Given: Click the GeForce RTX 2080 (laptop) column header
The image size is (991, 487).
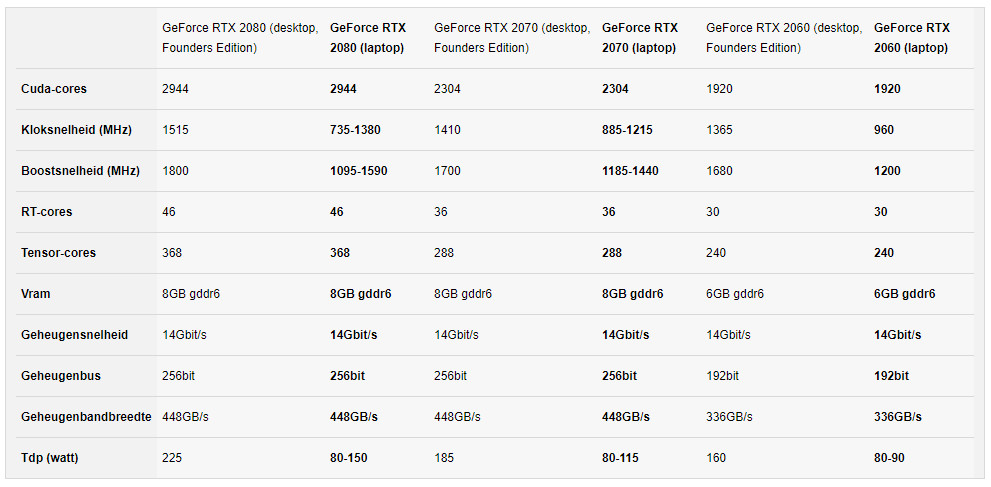Looking at the screenshot, I should click(368, 38).
